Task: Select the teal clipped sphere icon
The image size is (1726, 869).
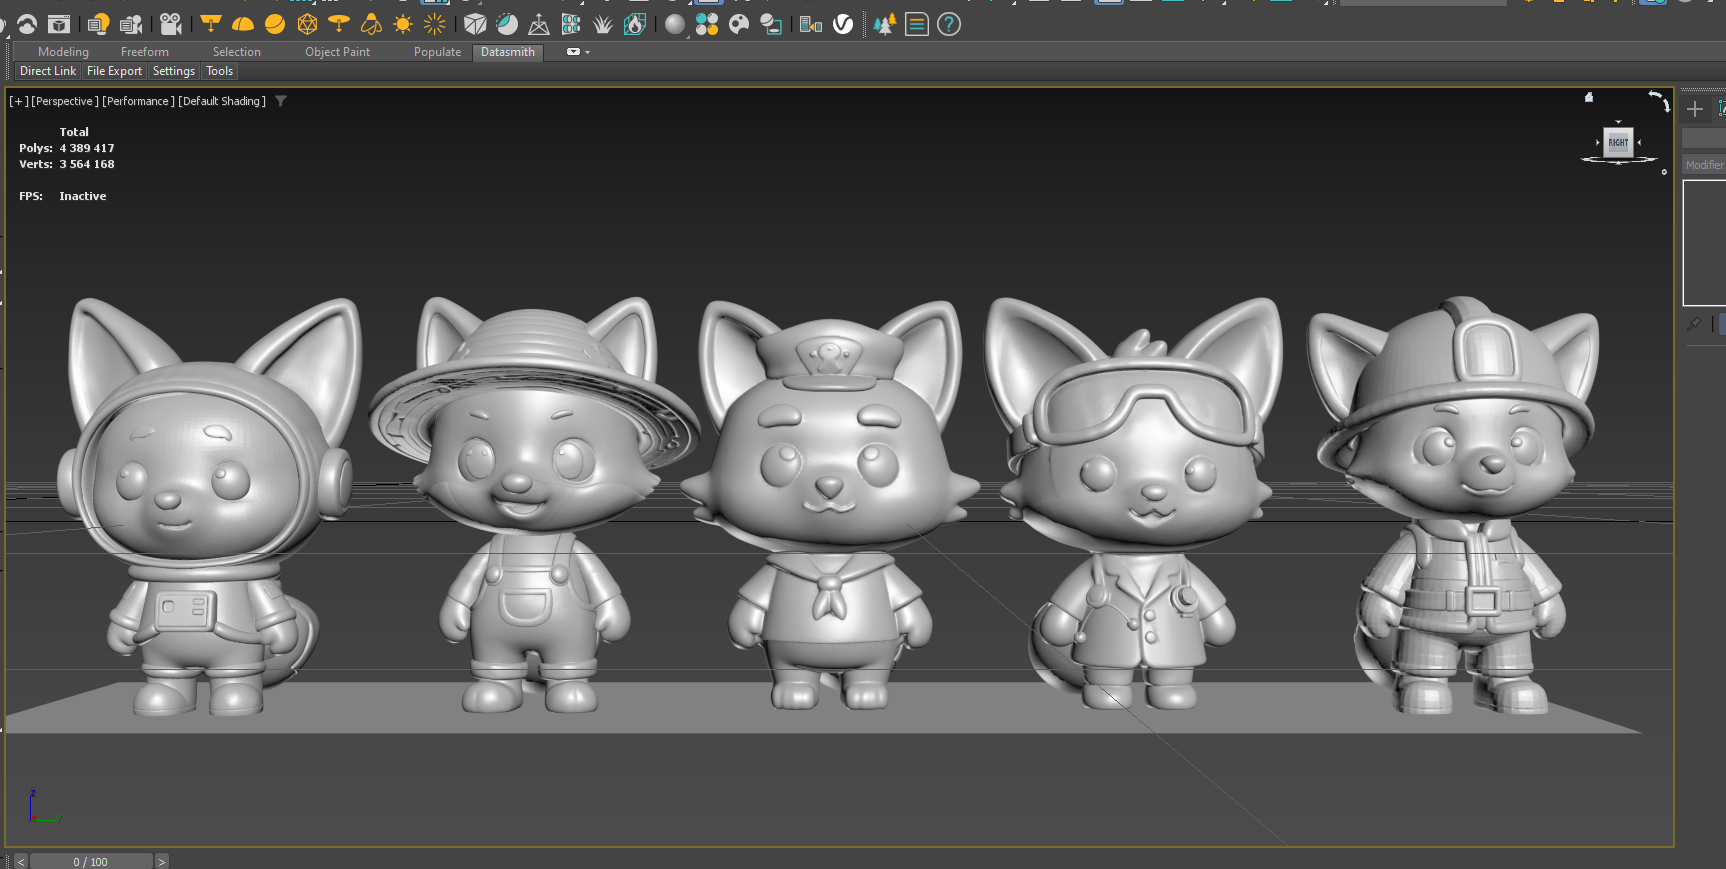Action: click(507, 24)
